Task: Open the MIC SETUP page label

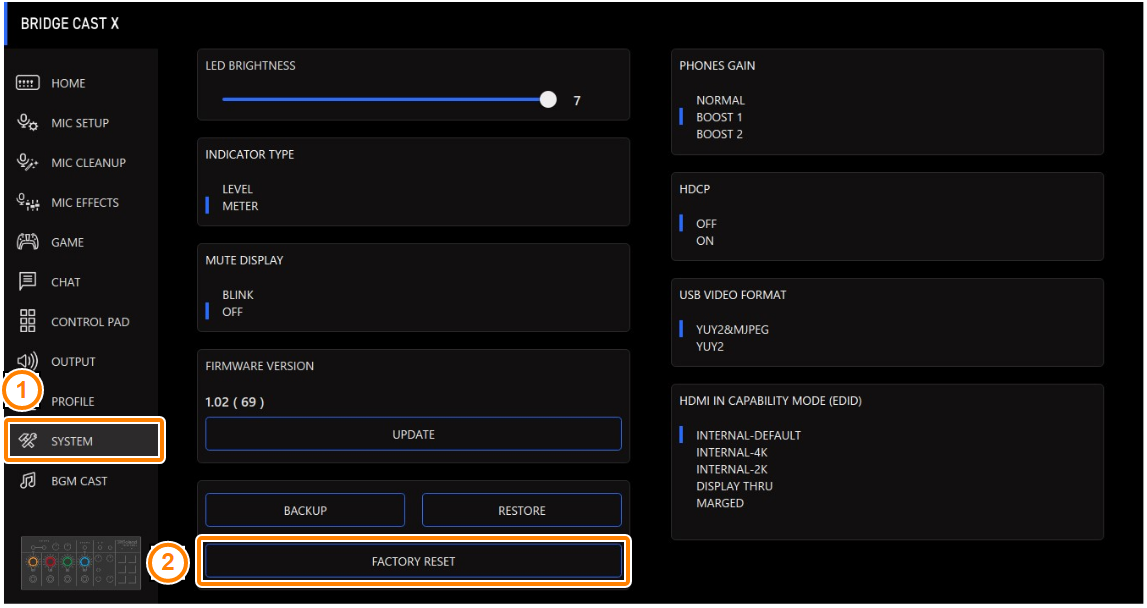Action: pos(80,123)
